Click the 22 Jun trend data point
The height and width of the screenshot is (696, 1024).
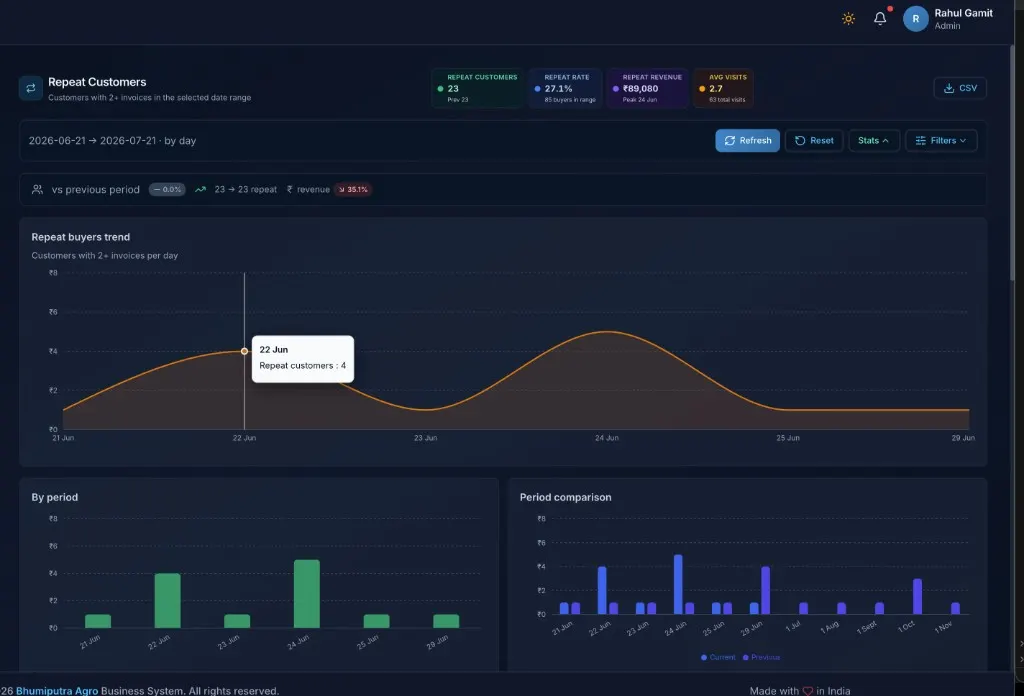pyautogui.click(x=244, y=351)
